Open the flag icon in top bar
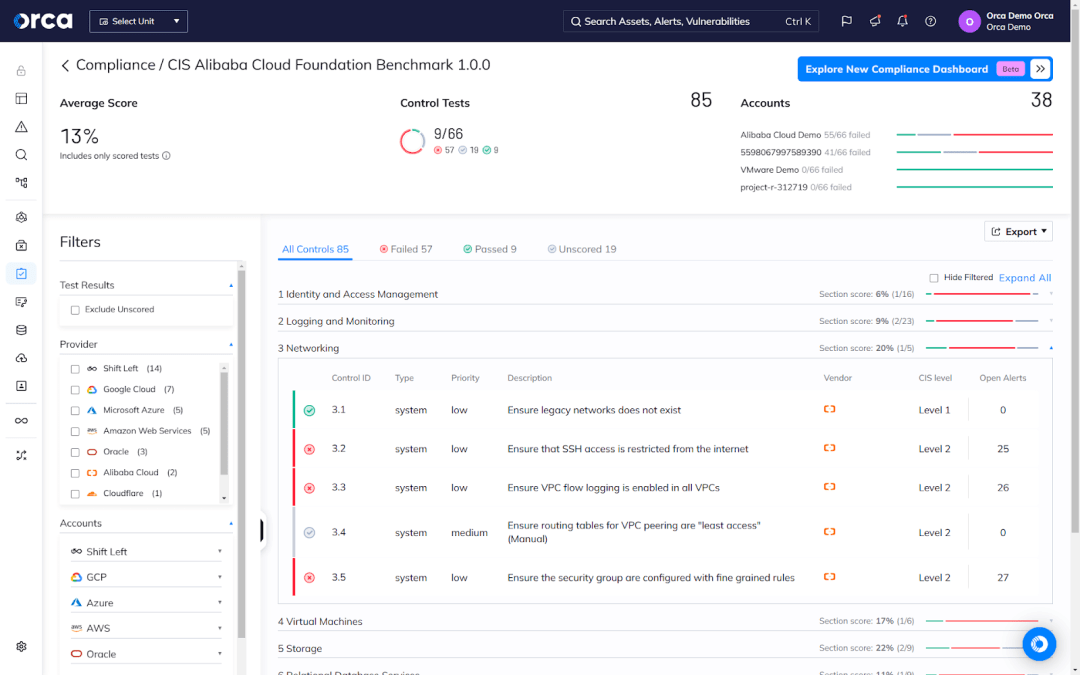Screen dimensions: 1080x675 [847, 21]
